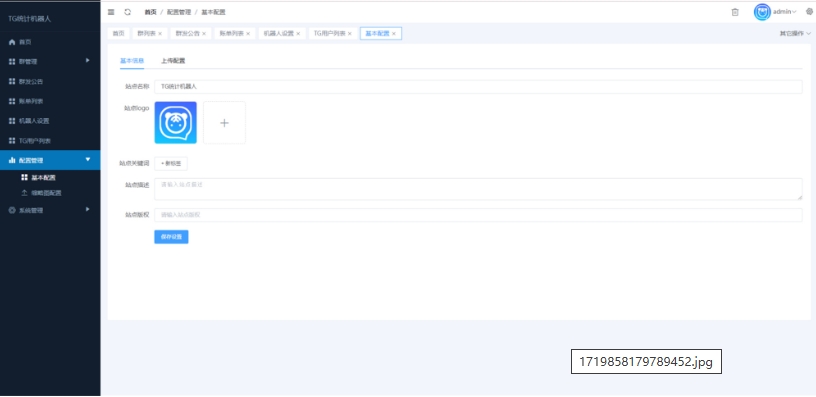The height and width of the screenshot is (397, 816).
Task: Open the settings gear at top right
Action: click(x=809, y=11)
